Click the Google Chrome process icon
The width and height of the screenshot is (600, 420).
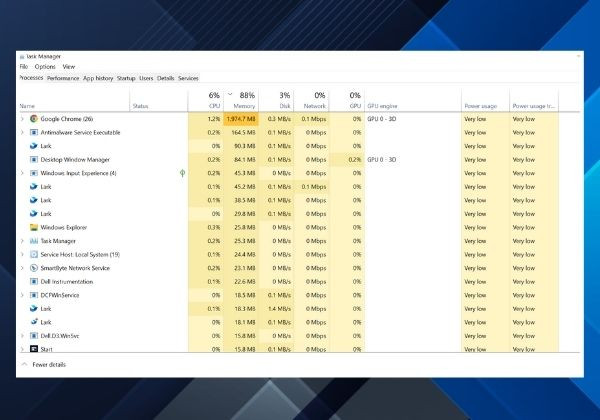pos(34,119)
